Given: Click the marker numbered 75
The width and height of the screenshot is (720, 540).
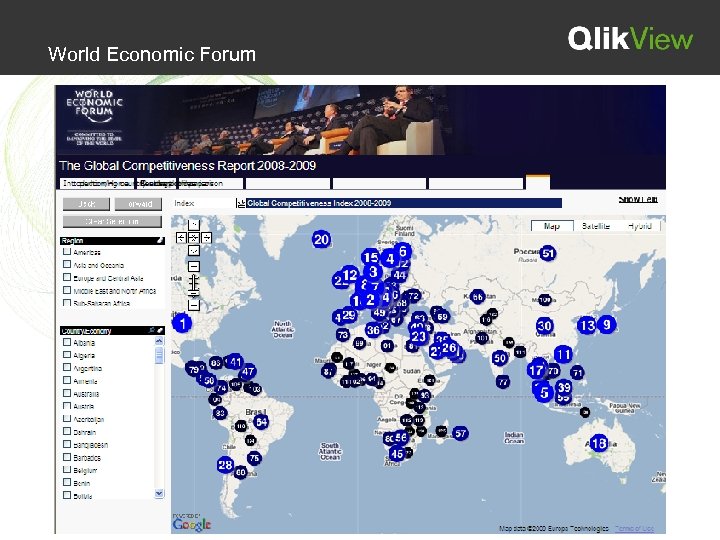Looking at the screenshot, I should click(x=254, y=457).
